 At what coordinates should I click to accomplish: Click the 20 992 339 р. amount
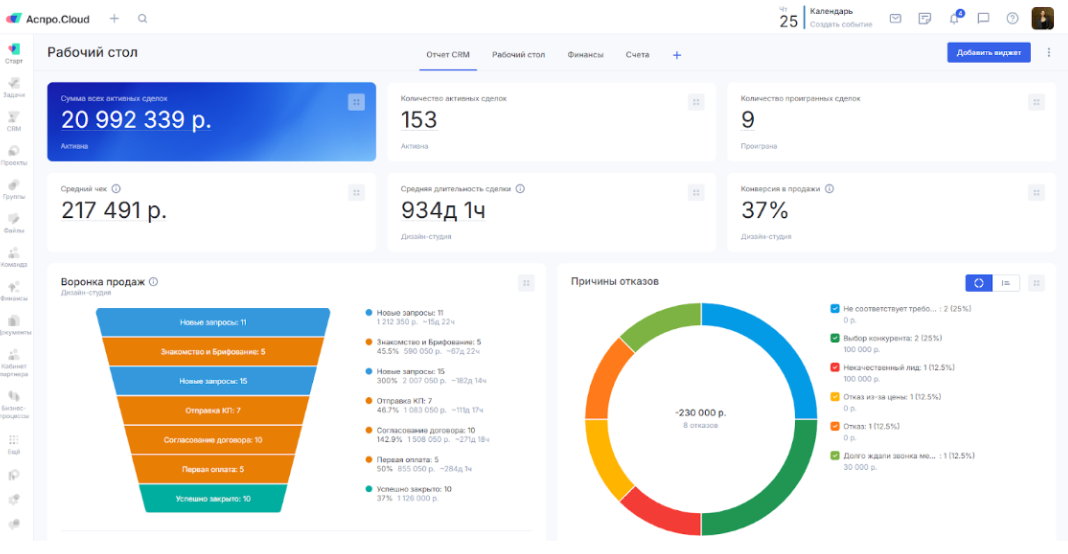coord(136,120)
